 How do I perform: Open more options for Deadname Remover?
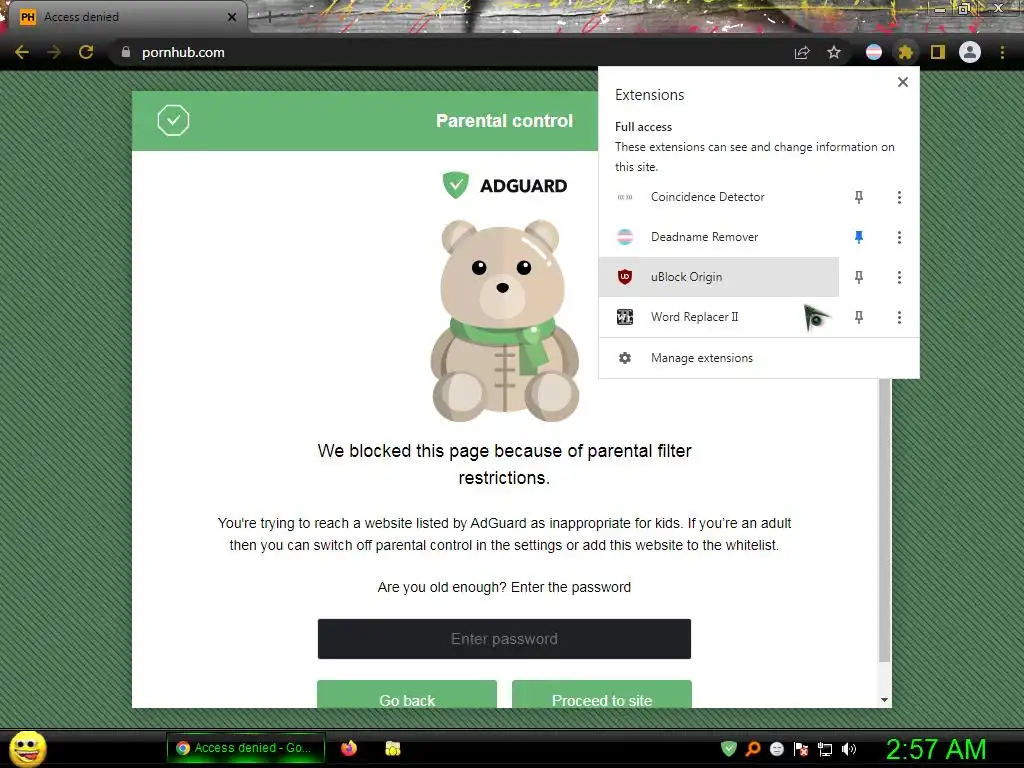pos(899,237)
